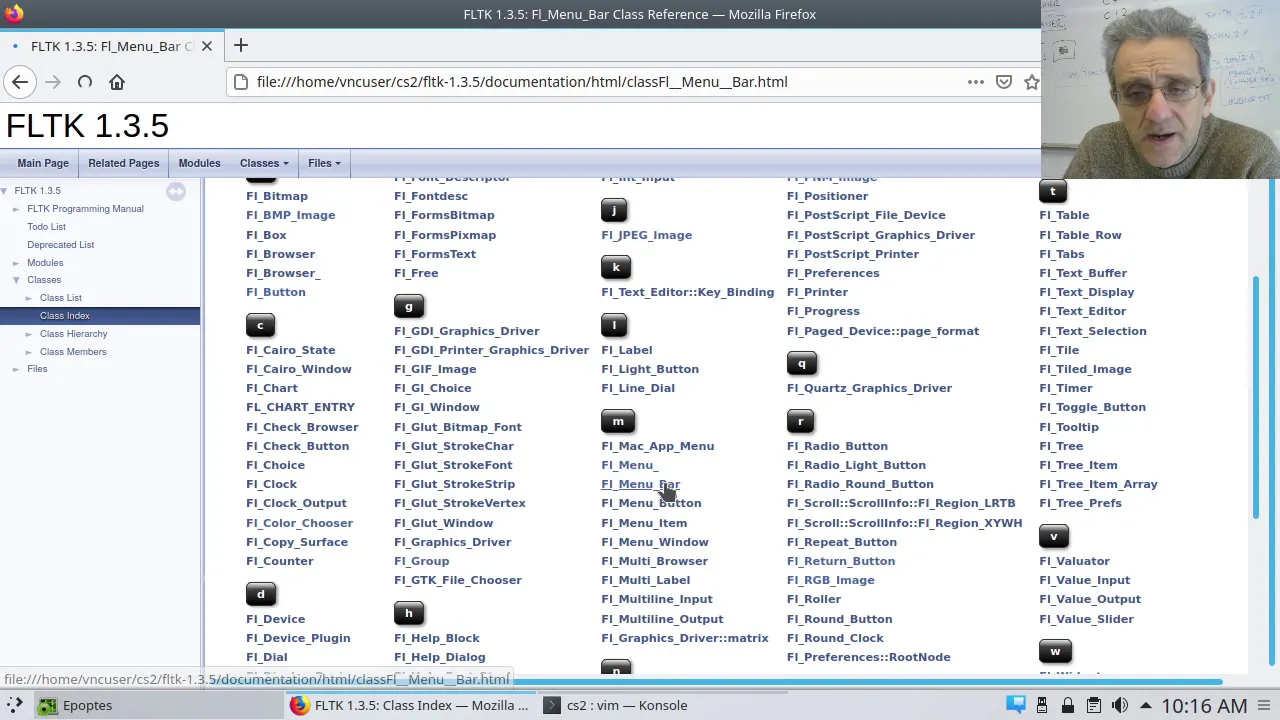Open the Fl_Value_Slider class link
This screenshot has width=1280, height=720.
click(1086, 619)
